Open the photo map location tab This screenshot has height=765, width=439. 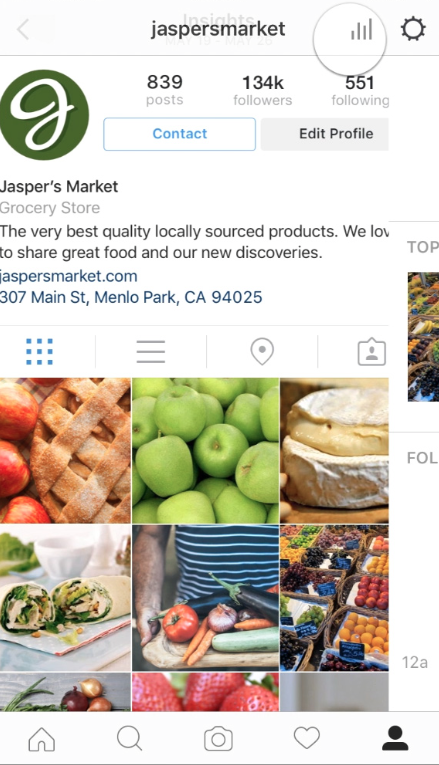pos(262,351)
